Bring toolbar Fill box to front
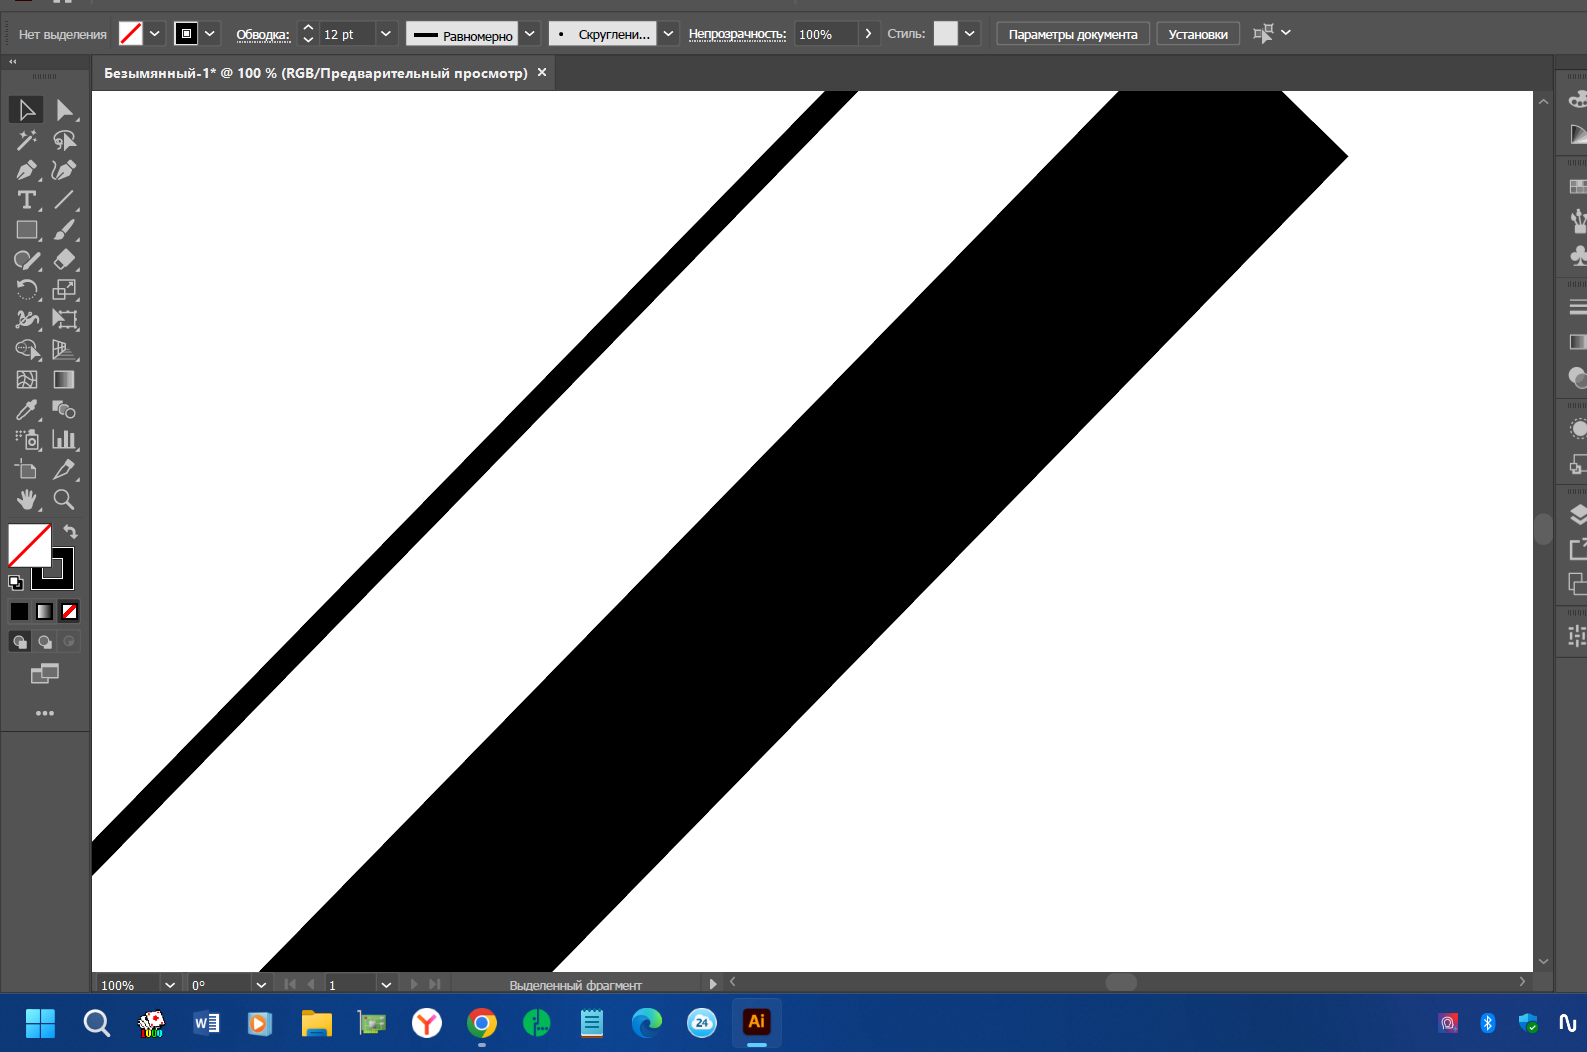The width and height of the screenshot is (1587, 1052). pos(28,544)
